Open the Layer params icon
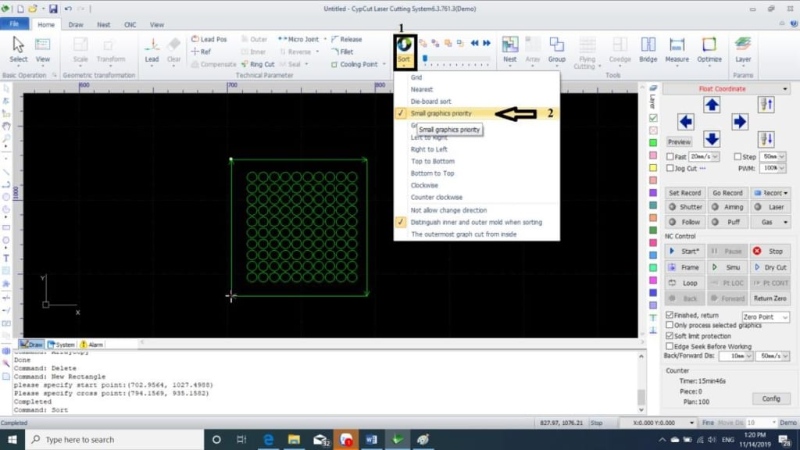Screen dimensions: 800x450 pyautogui.click(x=743, y=48)
